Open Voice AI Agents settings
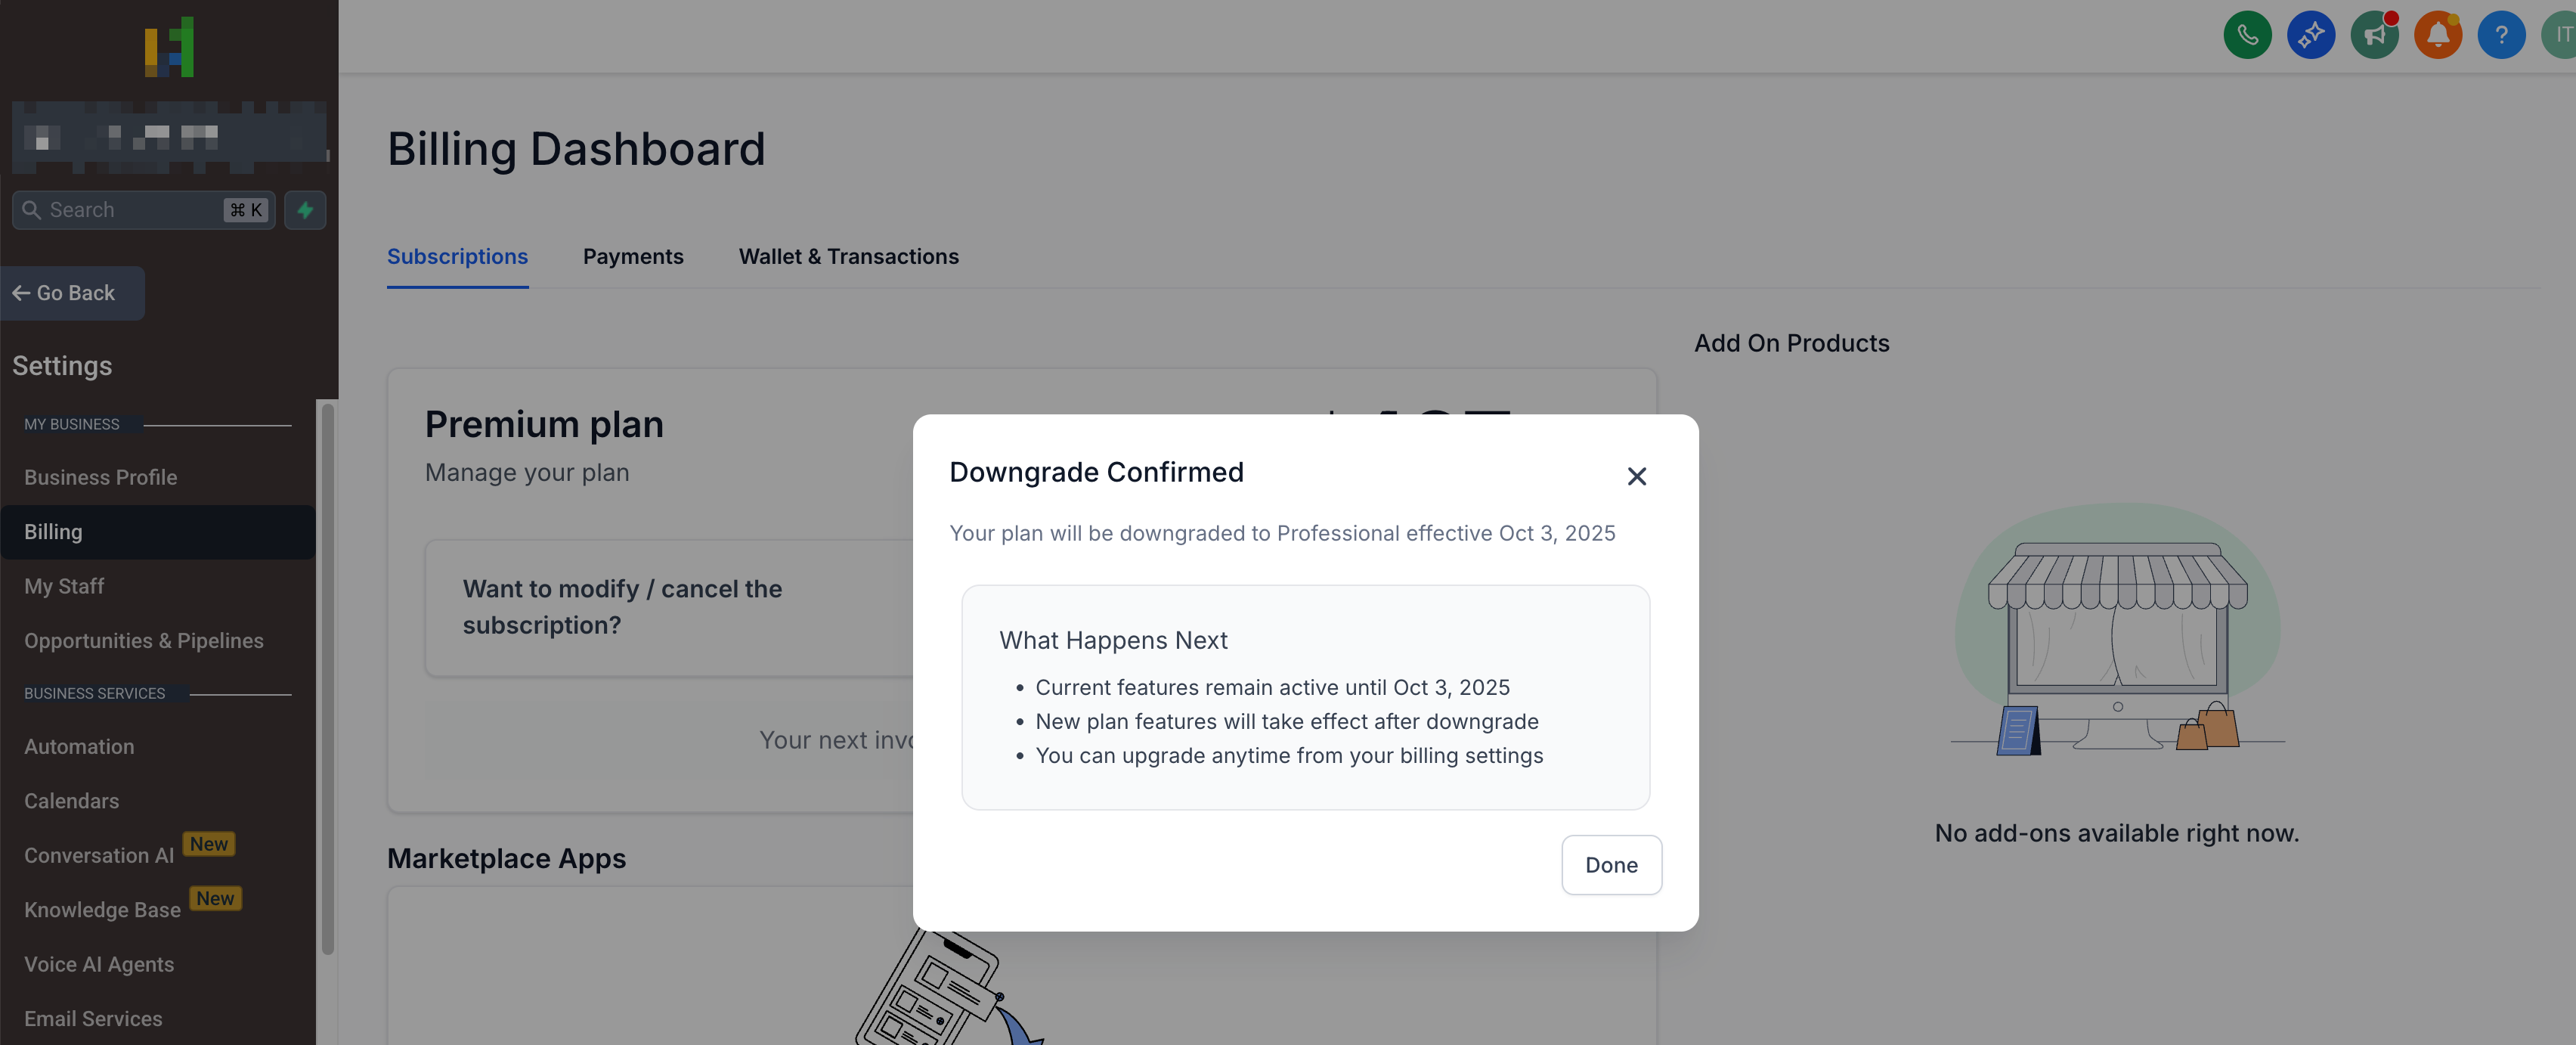 [x=99, y=965]
